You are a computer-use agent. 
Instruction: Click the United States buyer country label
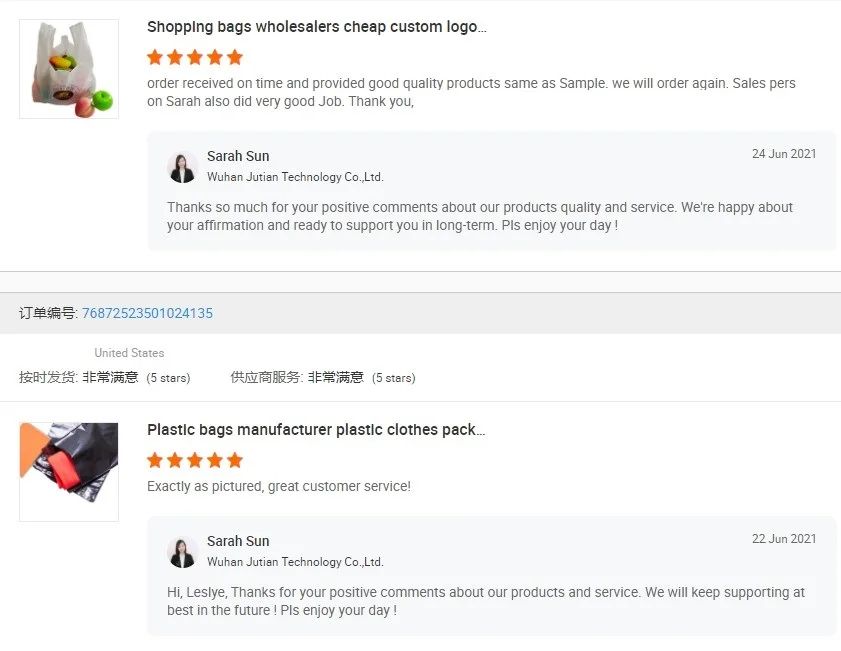(129, 353)
